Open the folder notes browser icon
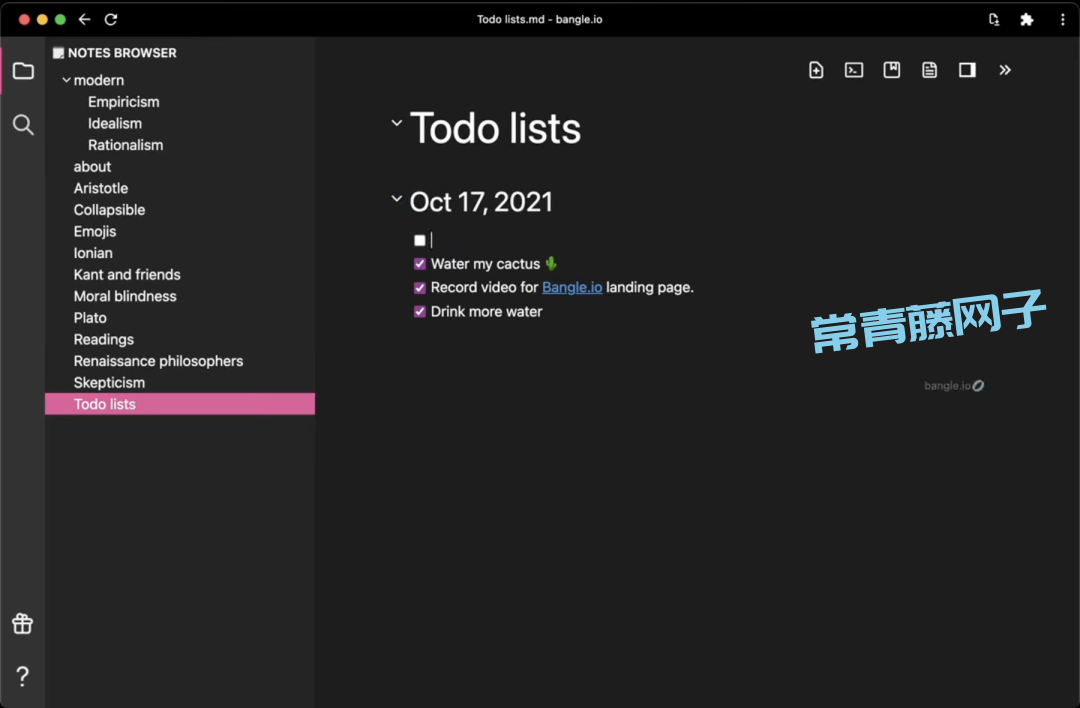The height and width of the screenshot is (708, 1080). point(23,71)
